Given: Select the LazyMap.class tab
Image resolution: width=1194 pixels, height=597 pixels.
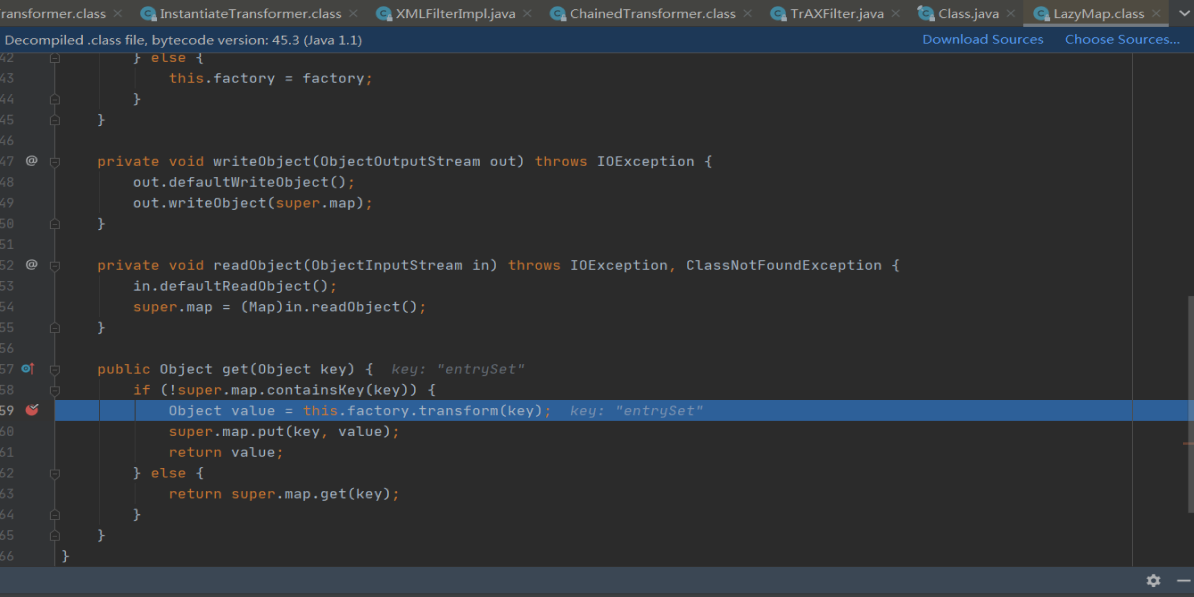Looking at the screenshot, I should pyautogui.click(x=1098, y=14).
